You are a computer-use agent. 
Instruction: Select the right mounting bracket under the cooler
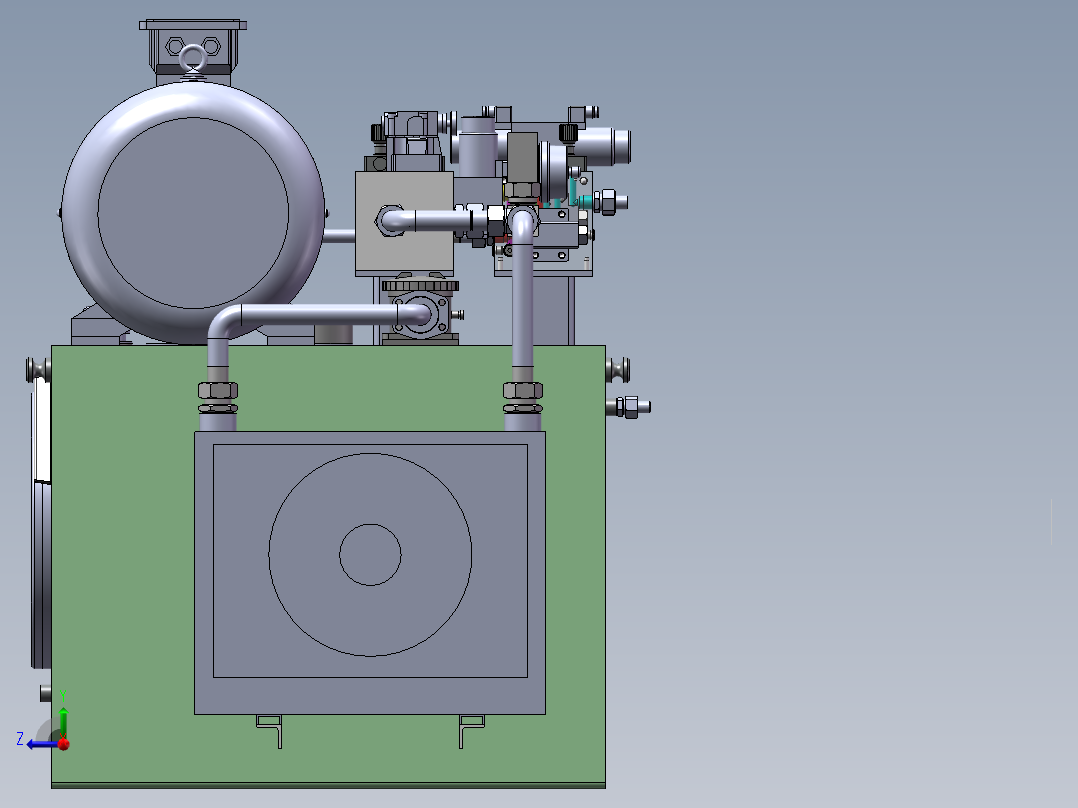tap(472, 731)
